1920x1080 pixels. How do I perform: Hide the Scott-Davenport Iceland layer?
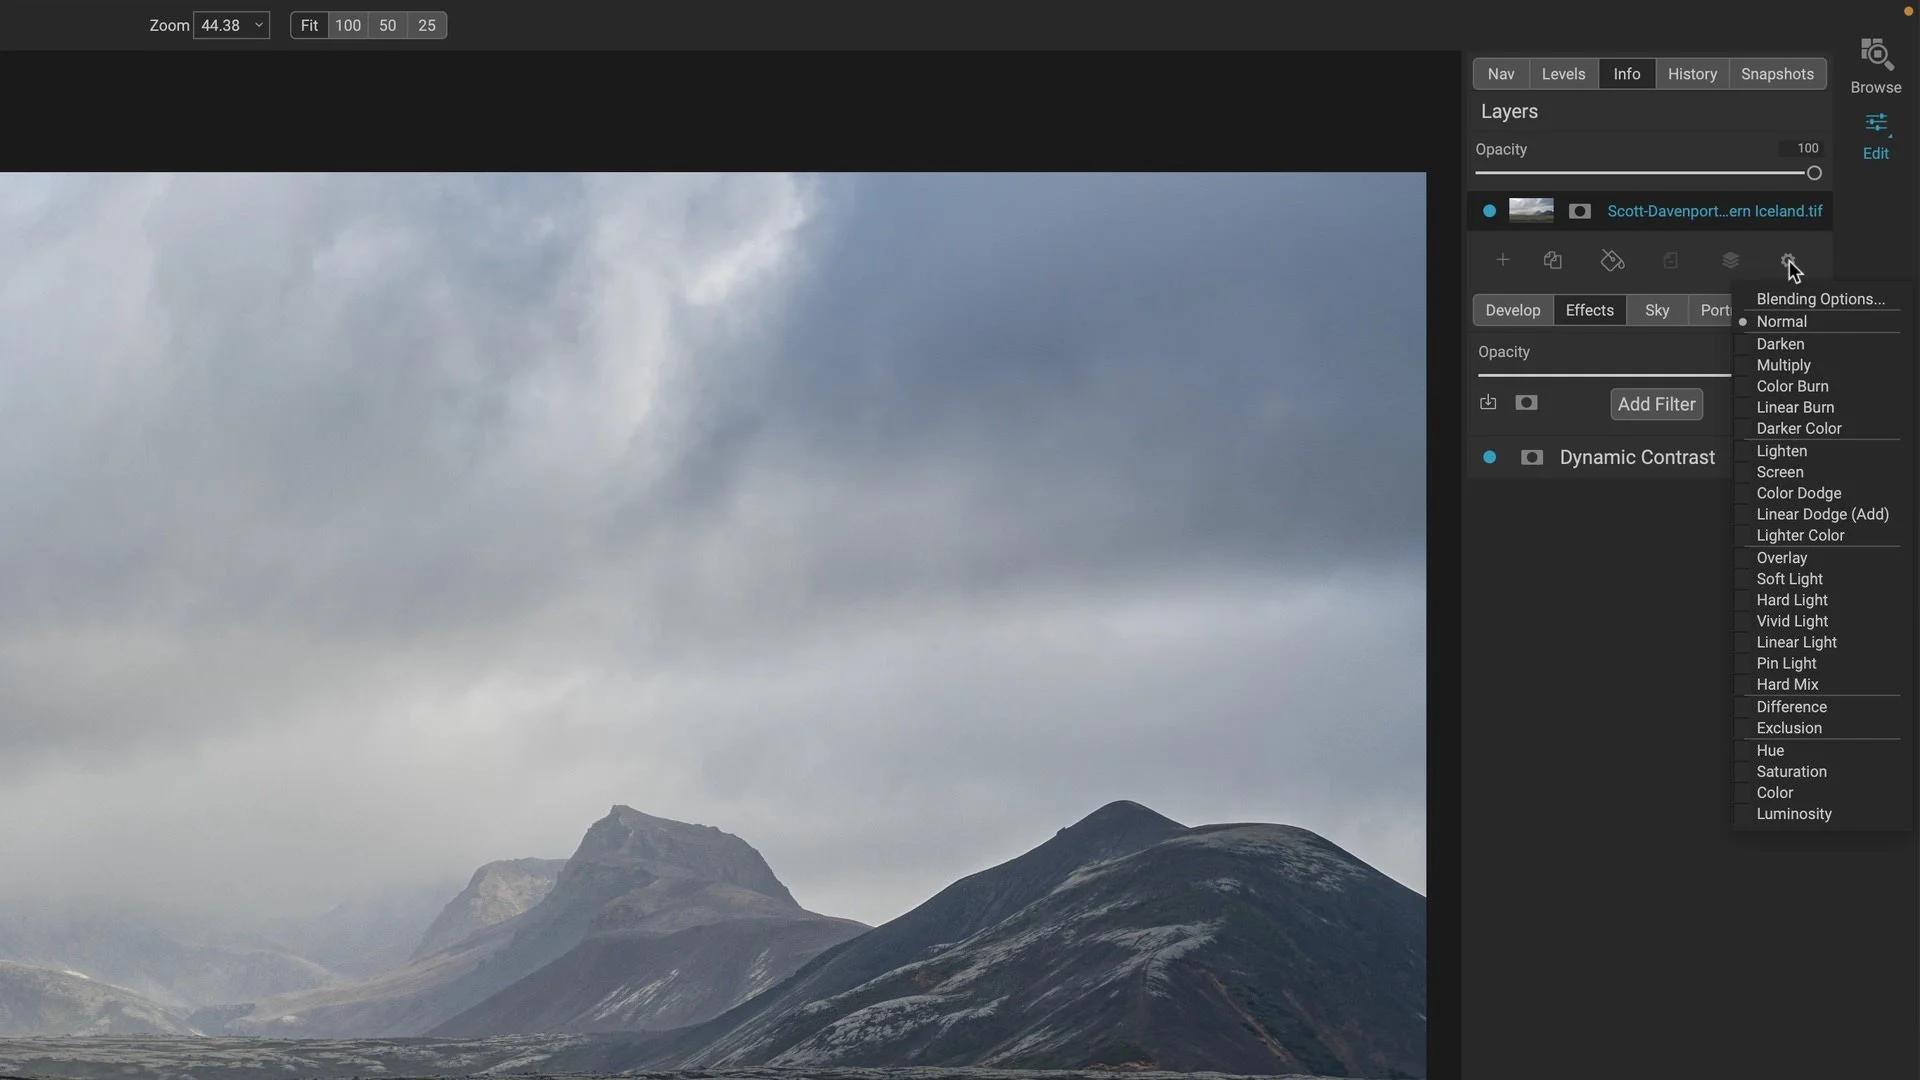click(x=1489, y=211)
